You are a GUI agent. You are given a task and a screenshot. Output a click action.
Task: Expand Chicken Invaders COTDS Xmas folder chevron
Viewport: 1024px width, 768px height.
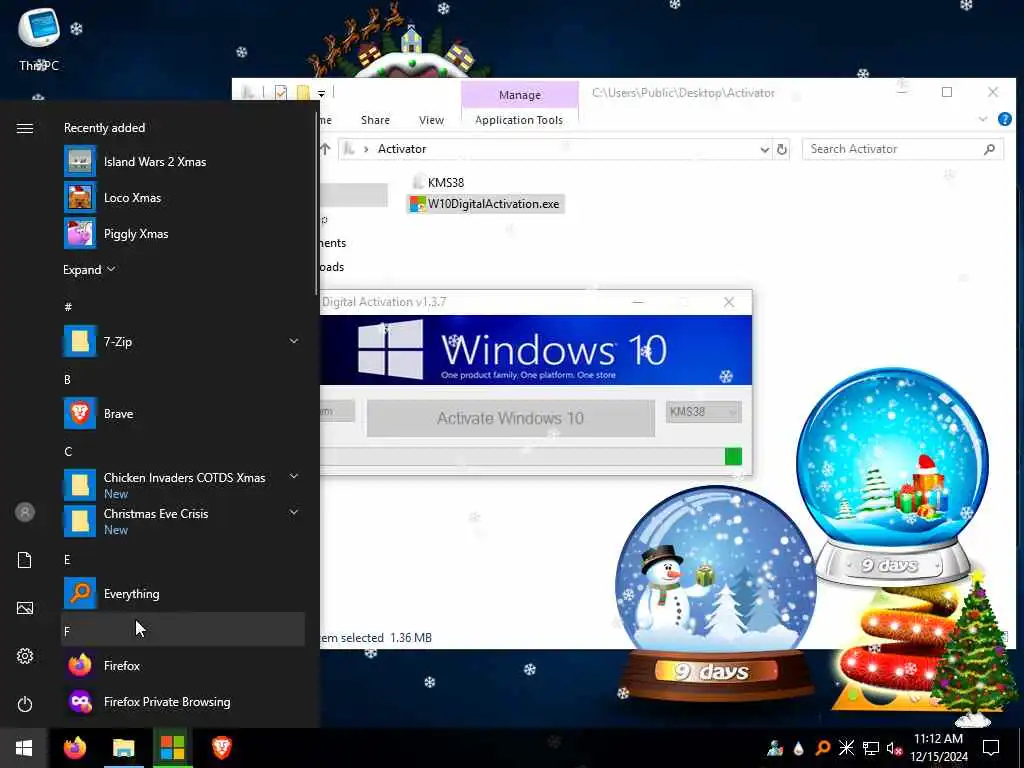click(x=294, y=477)
